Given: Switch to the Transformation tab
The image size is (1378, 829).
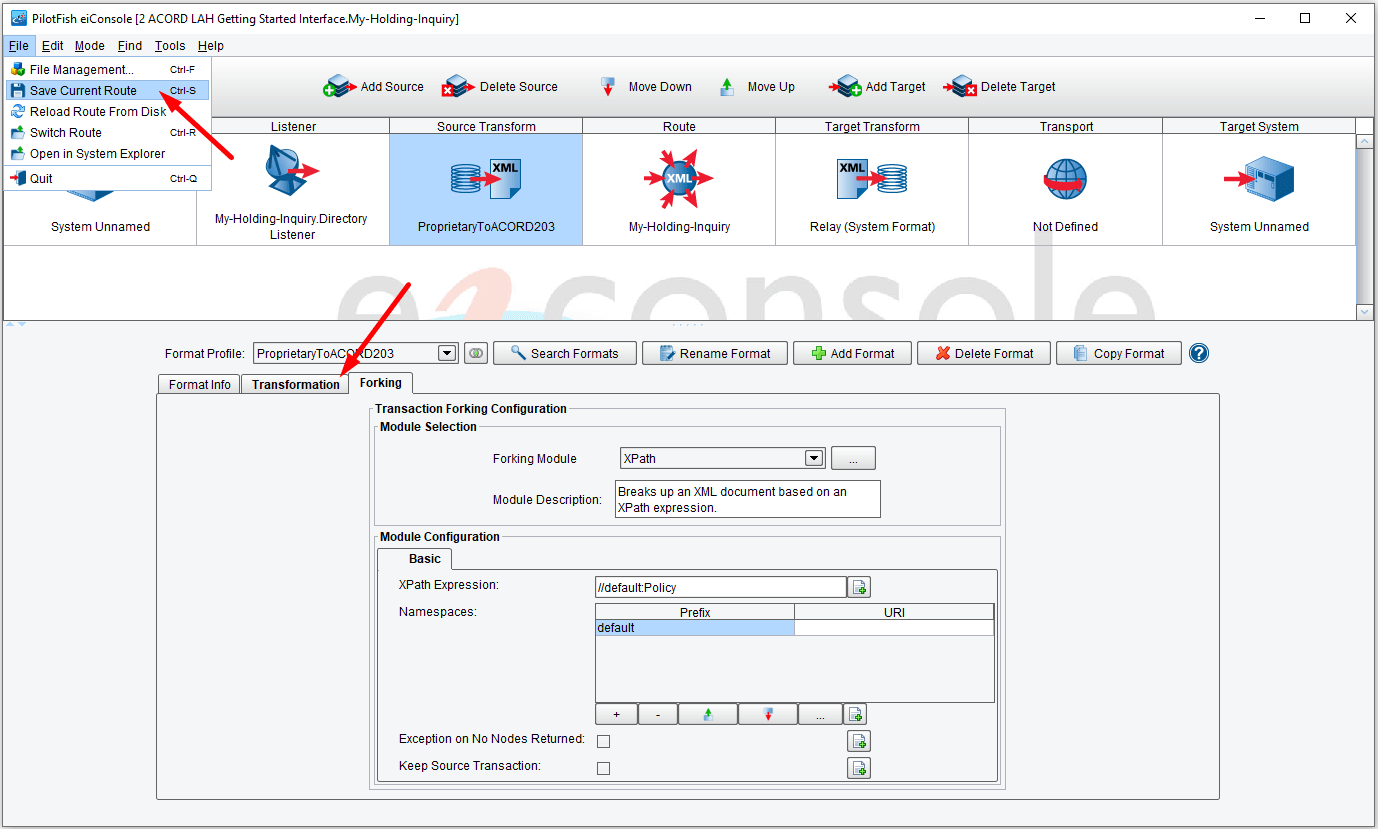Looking at the screenshot, I should click(x=296, y=384).
